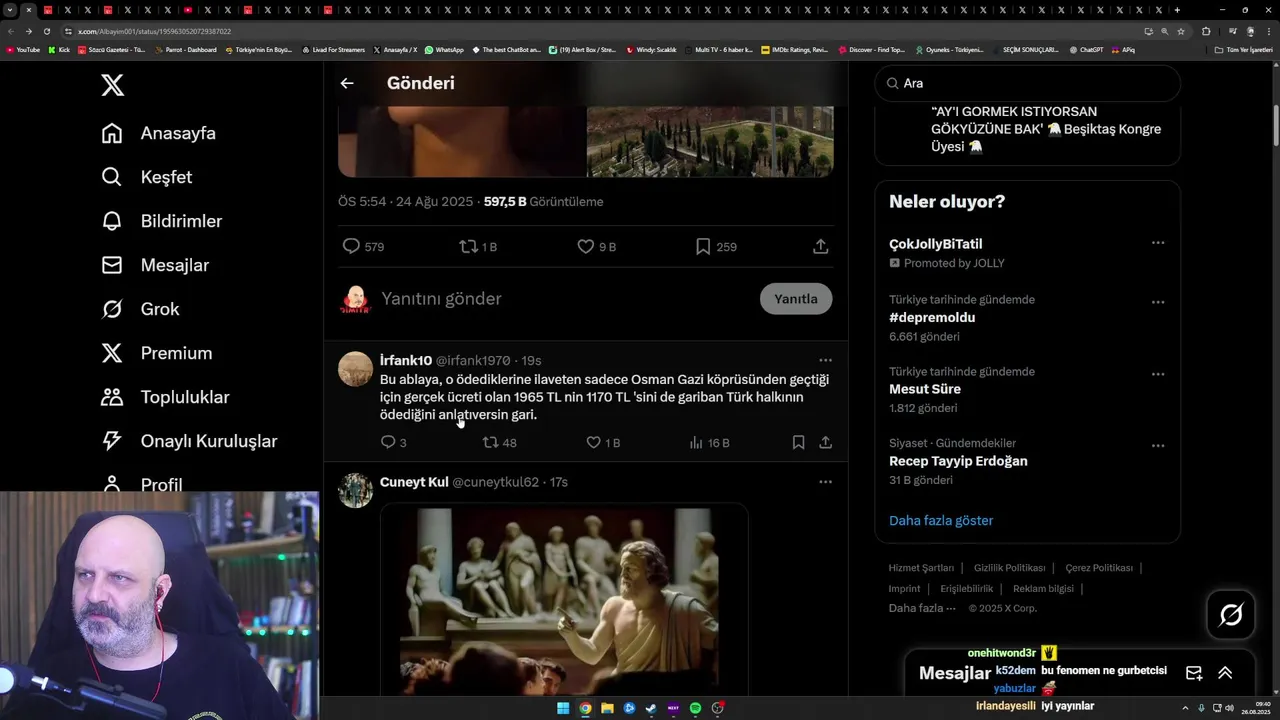1280x720 pixels.
Task: Bookmark this page with star icon
Action: pos(1181,31)
